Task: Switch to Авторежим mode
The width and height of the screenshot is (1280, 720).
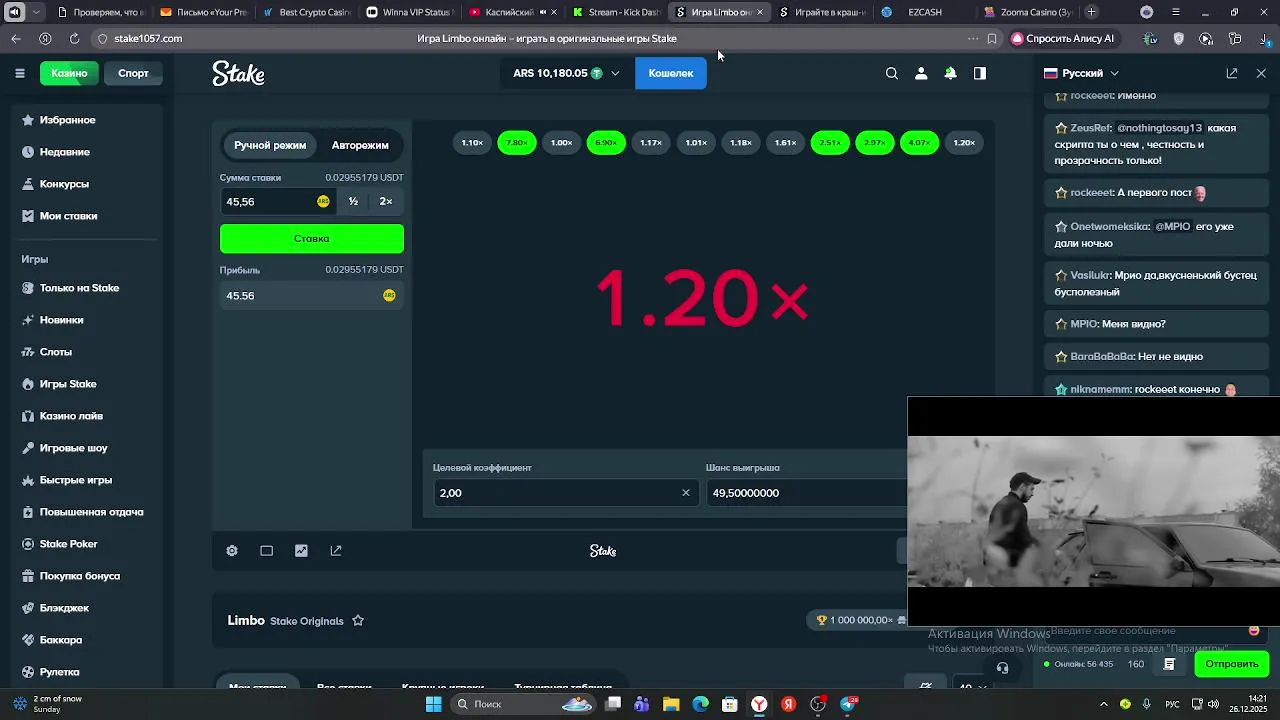Action: coord(360,145)
